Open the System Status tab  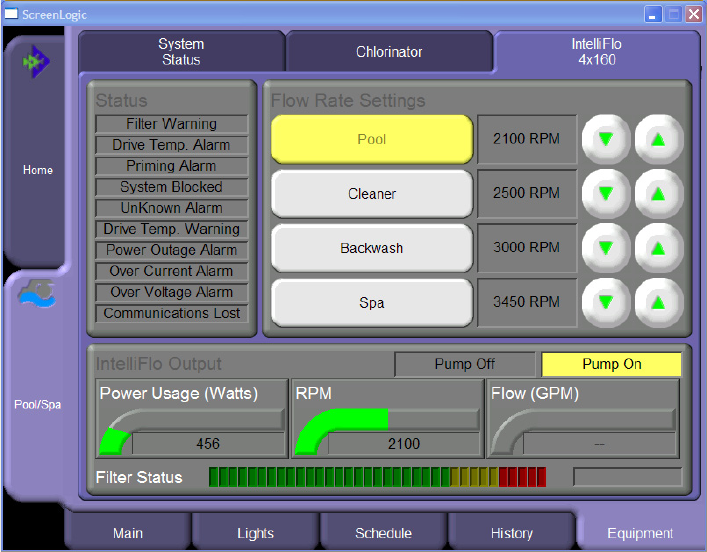(x=181, y=51)
